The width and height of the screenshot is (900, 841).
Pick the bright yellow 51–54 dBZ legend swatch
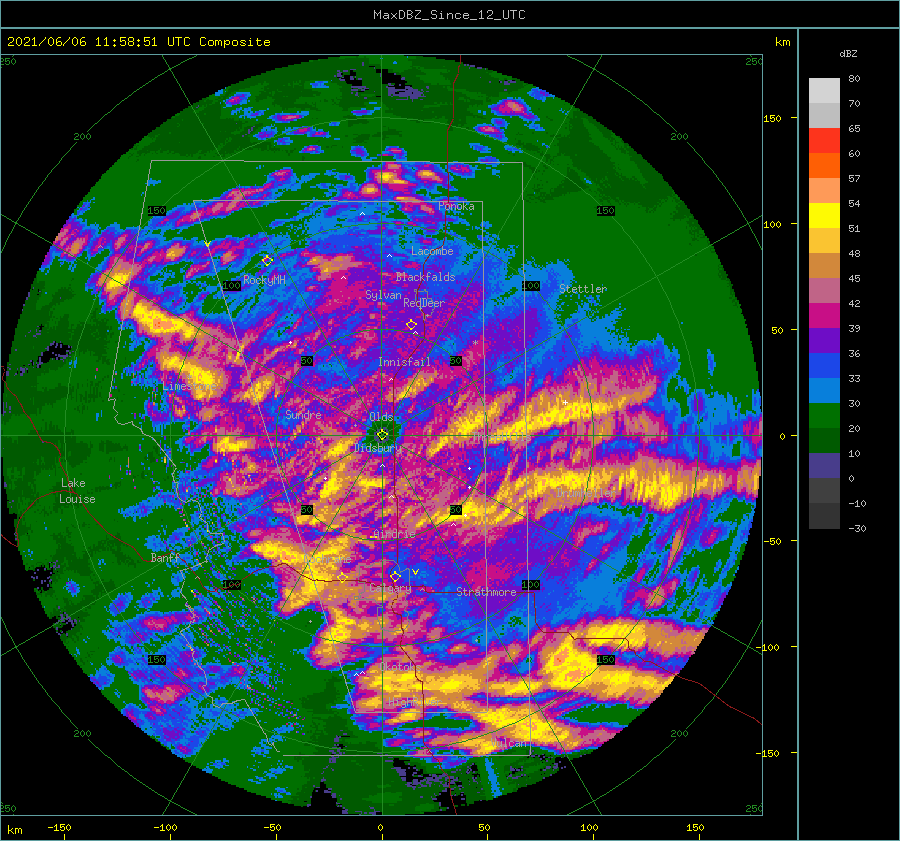tap(824, 216)
